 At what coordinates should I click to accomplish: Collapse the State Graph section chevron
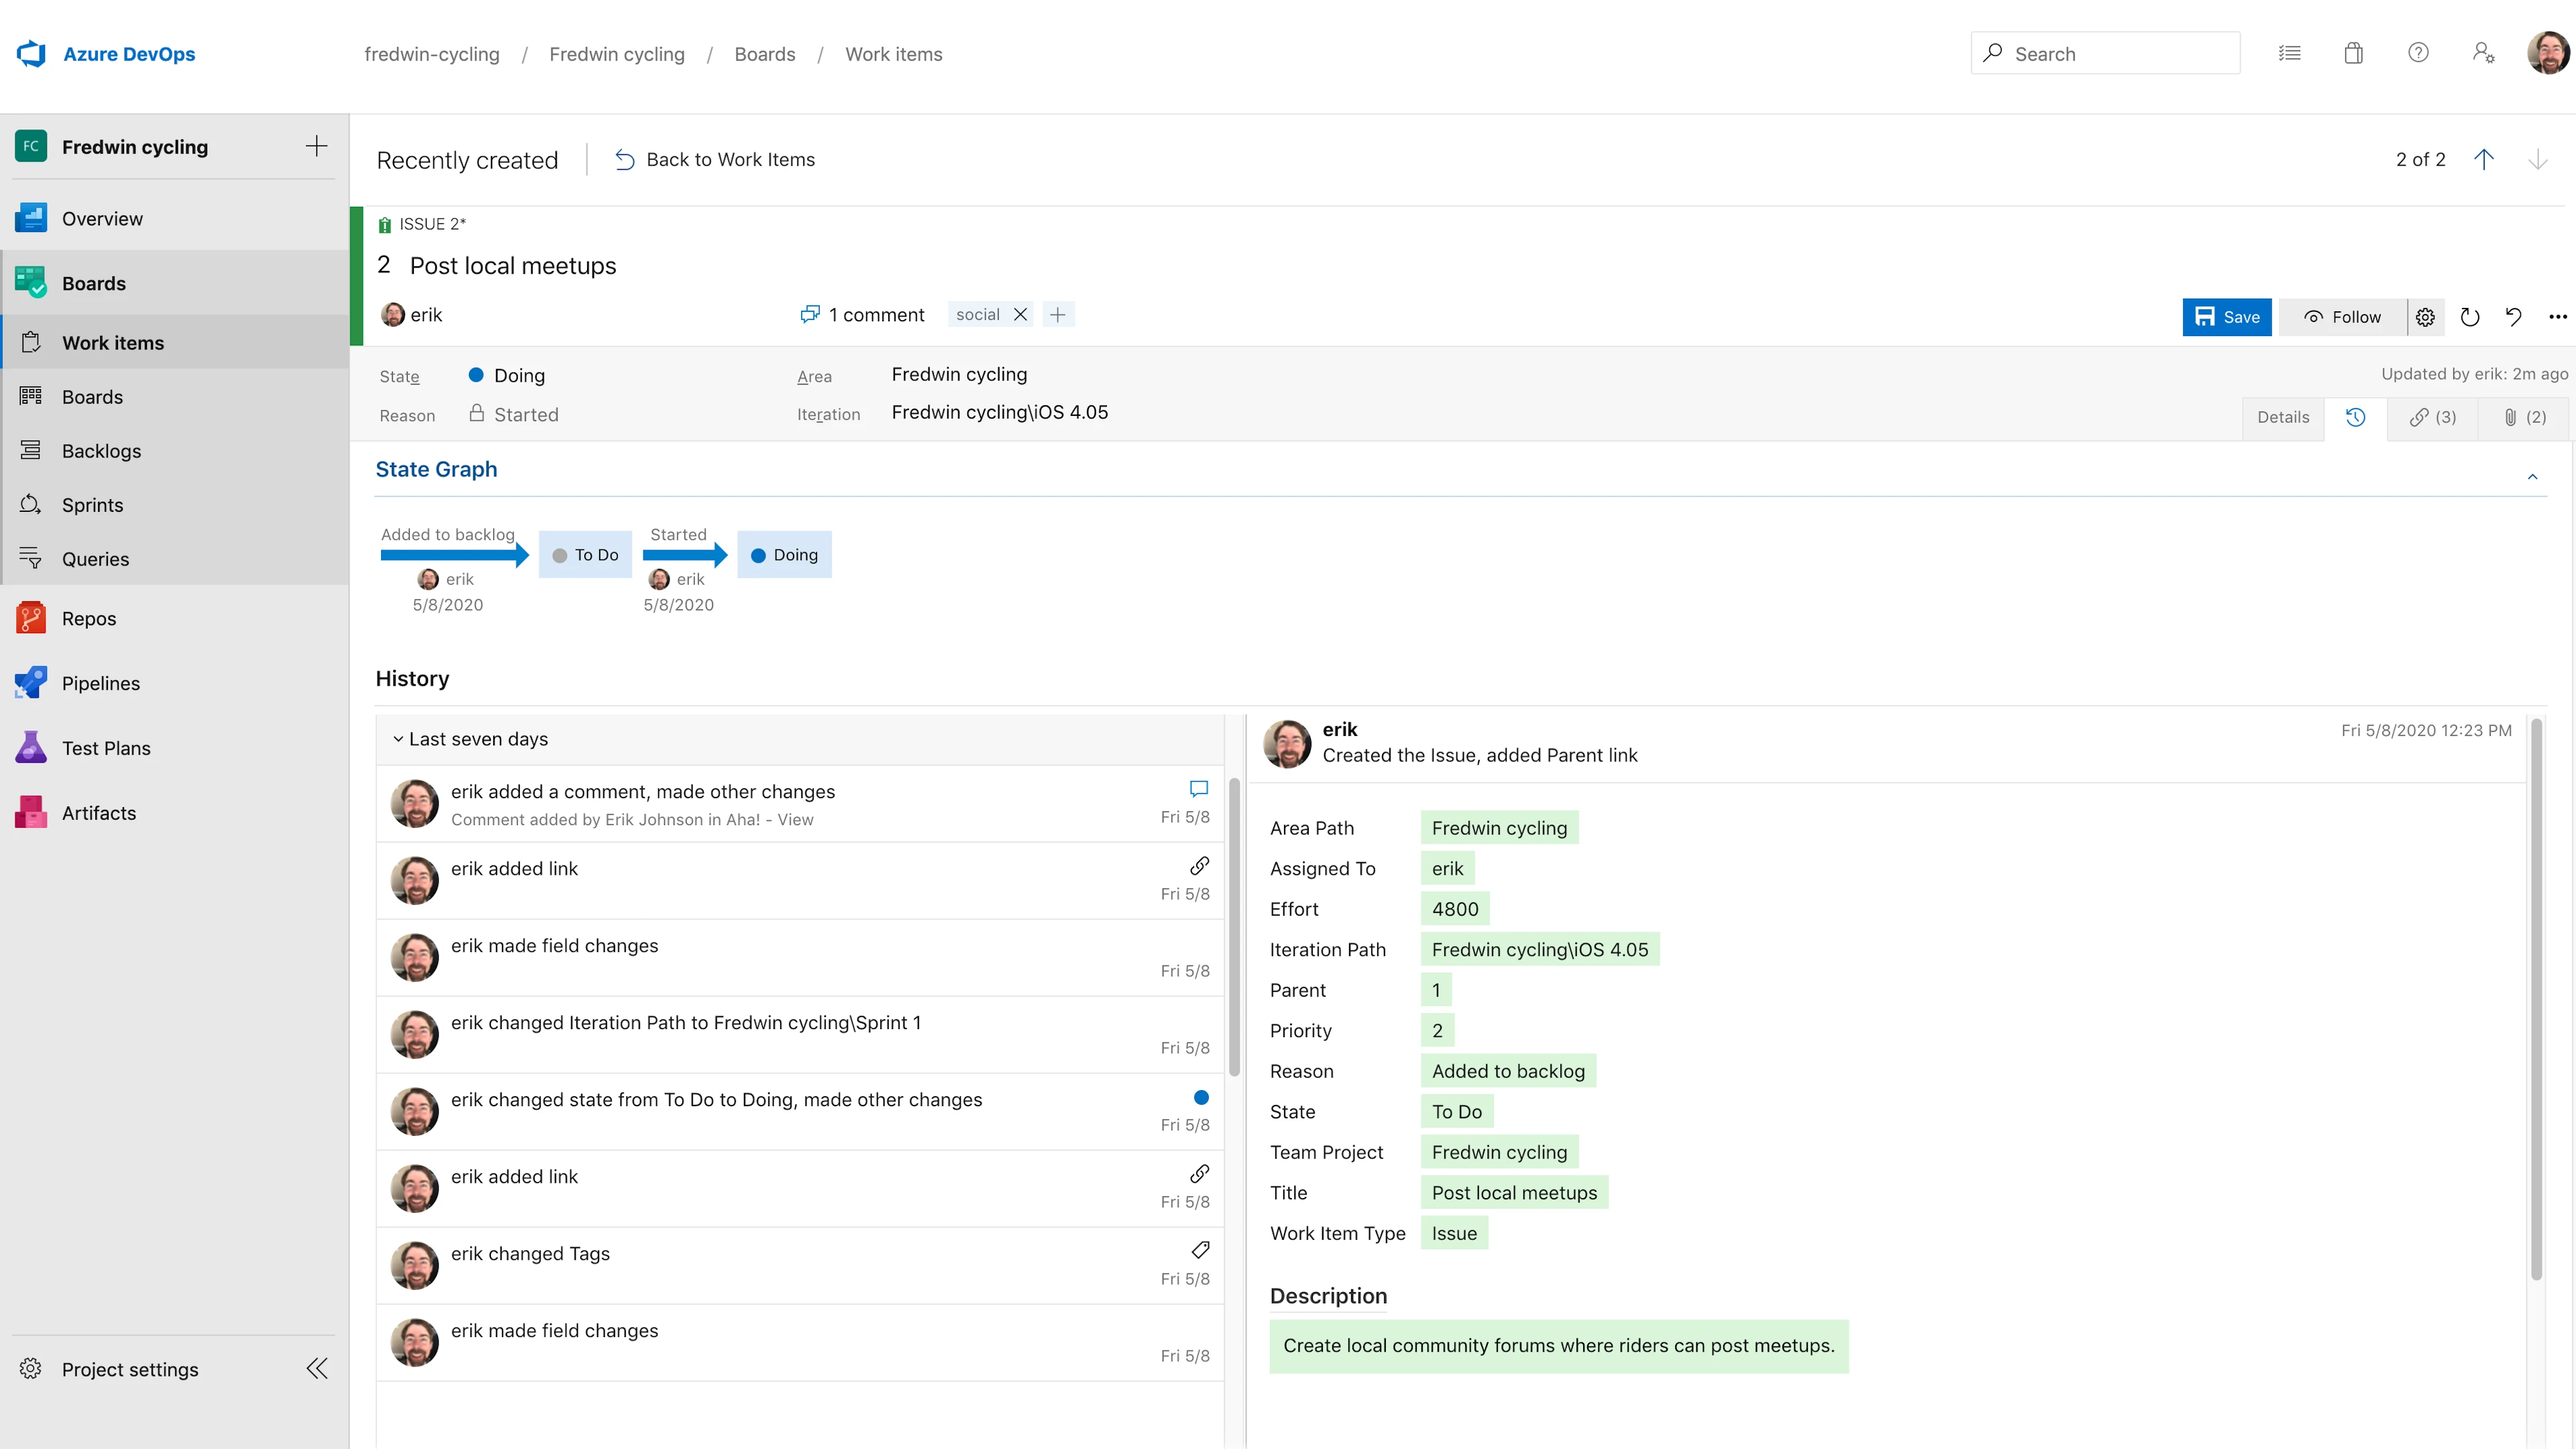click(x=2533, y=477)
